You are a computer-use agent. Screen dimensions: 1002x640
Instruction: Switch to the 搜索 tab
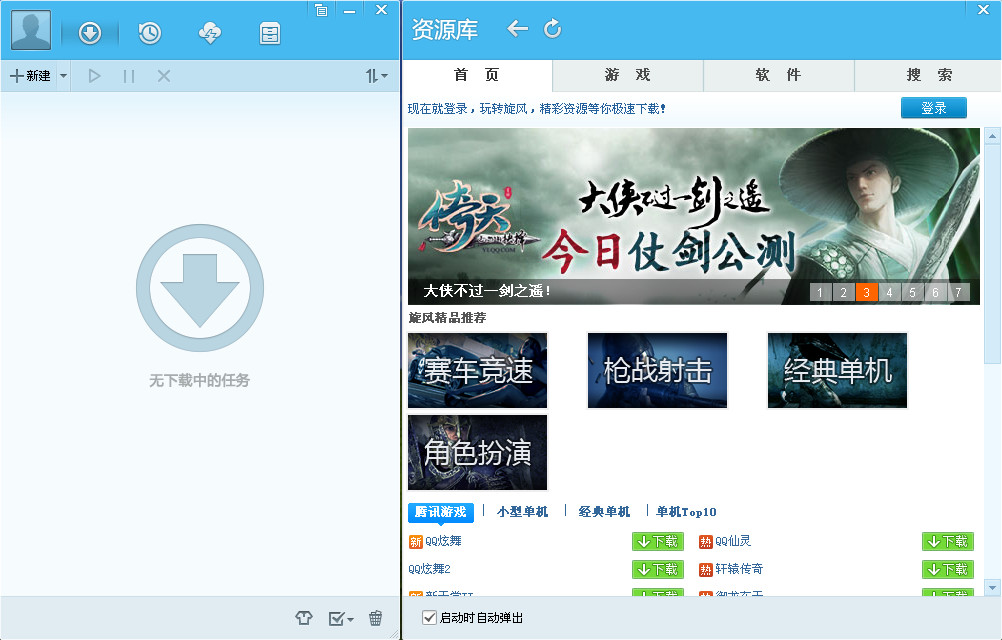click(x=928, y=75)
